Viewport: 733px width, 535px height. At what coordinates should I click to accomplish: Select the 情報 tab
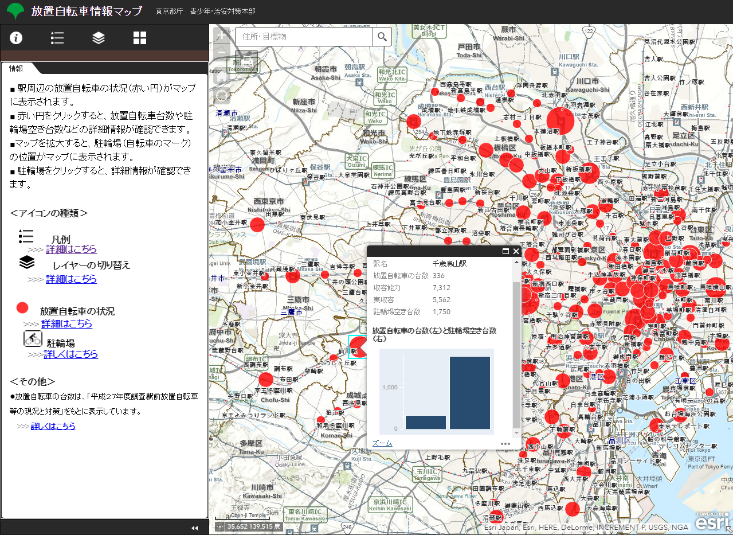15,69
